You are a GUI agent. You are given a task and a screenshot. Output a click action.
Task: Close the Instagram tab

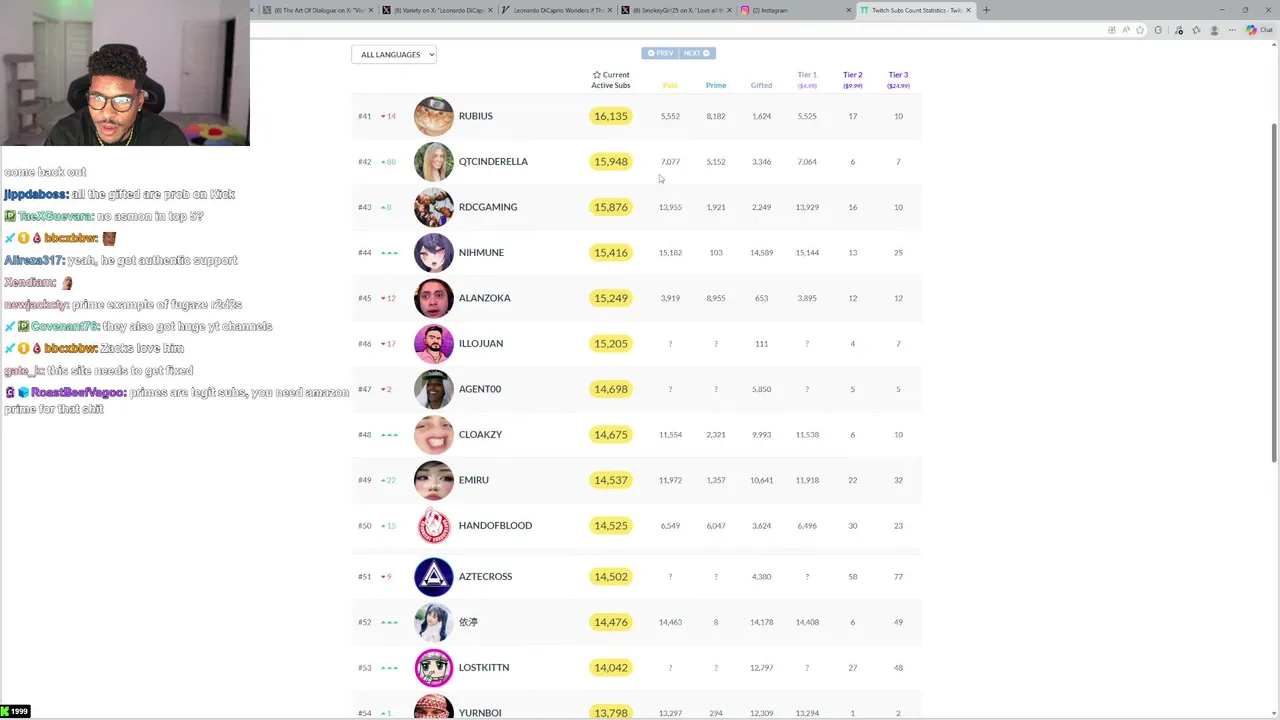(x=849, y=10)
